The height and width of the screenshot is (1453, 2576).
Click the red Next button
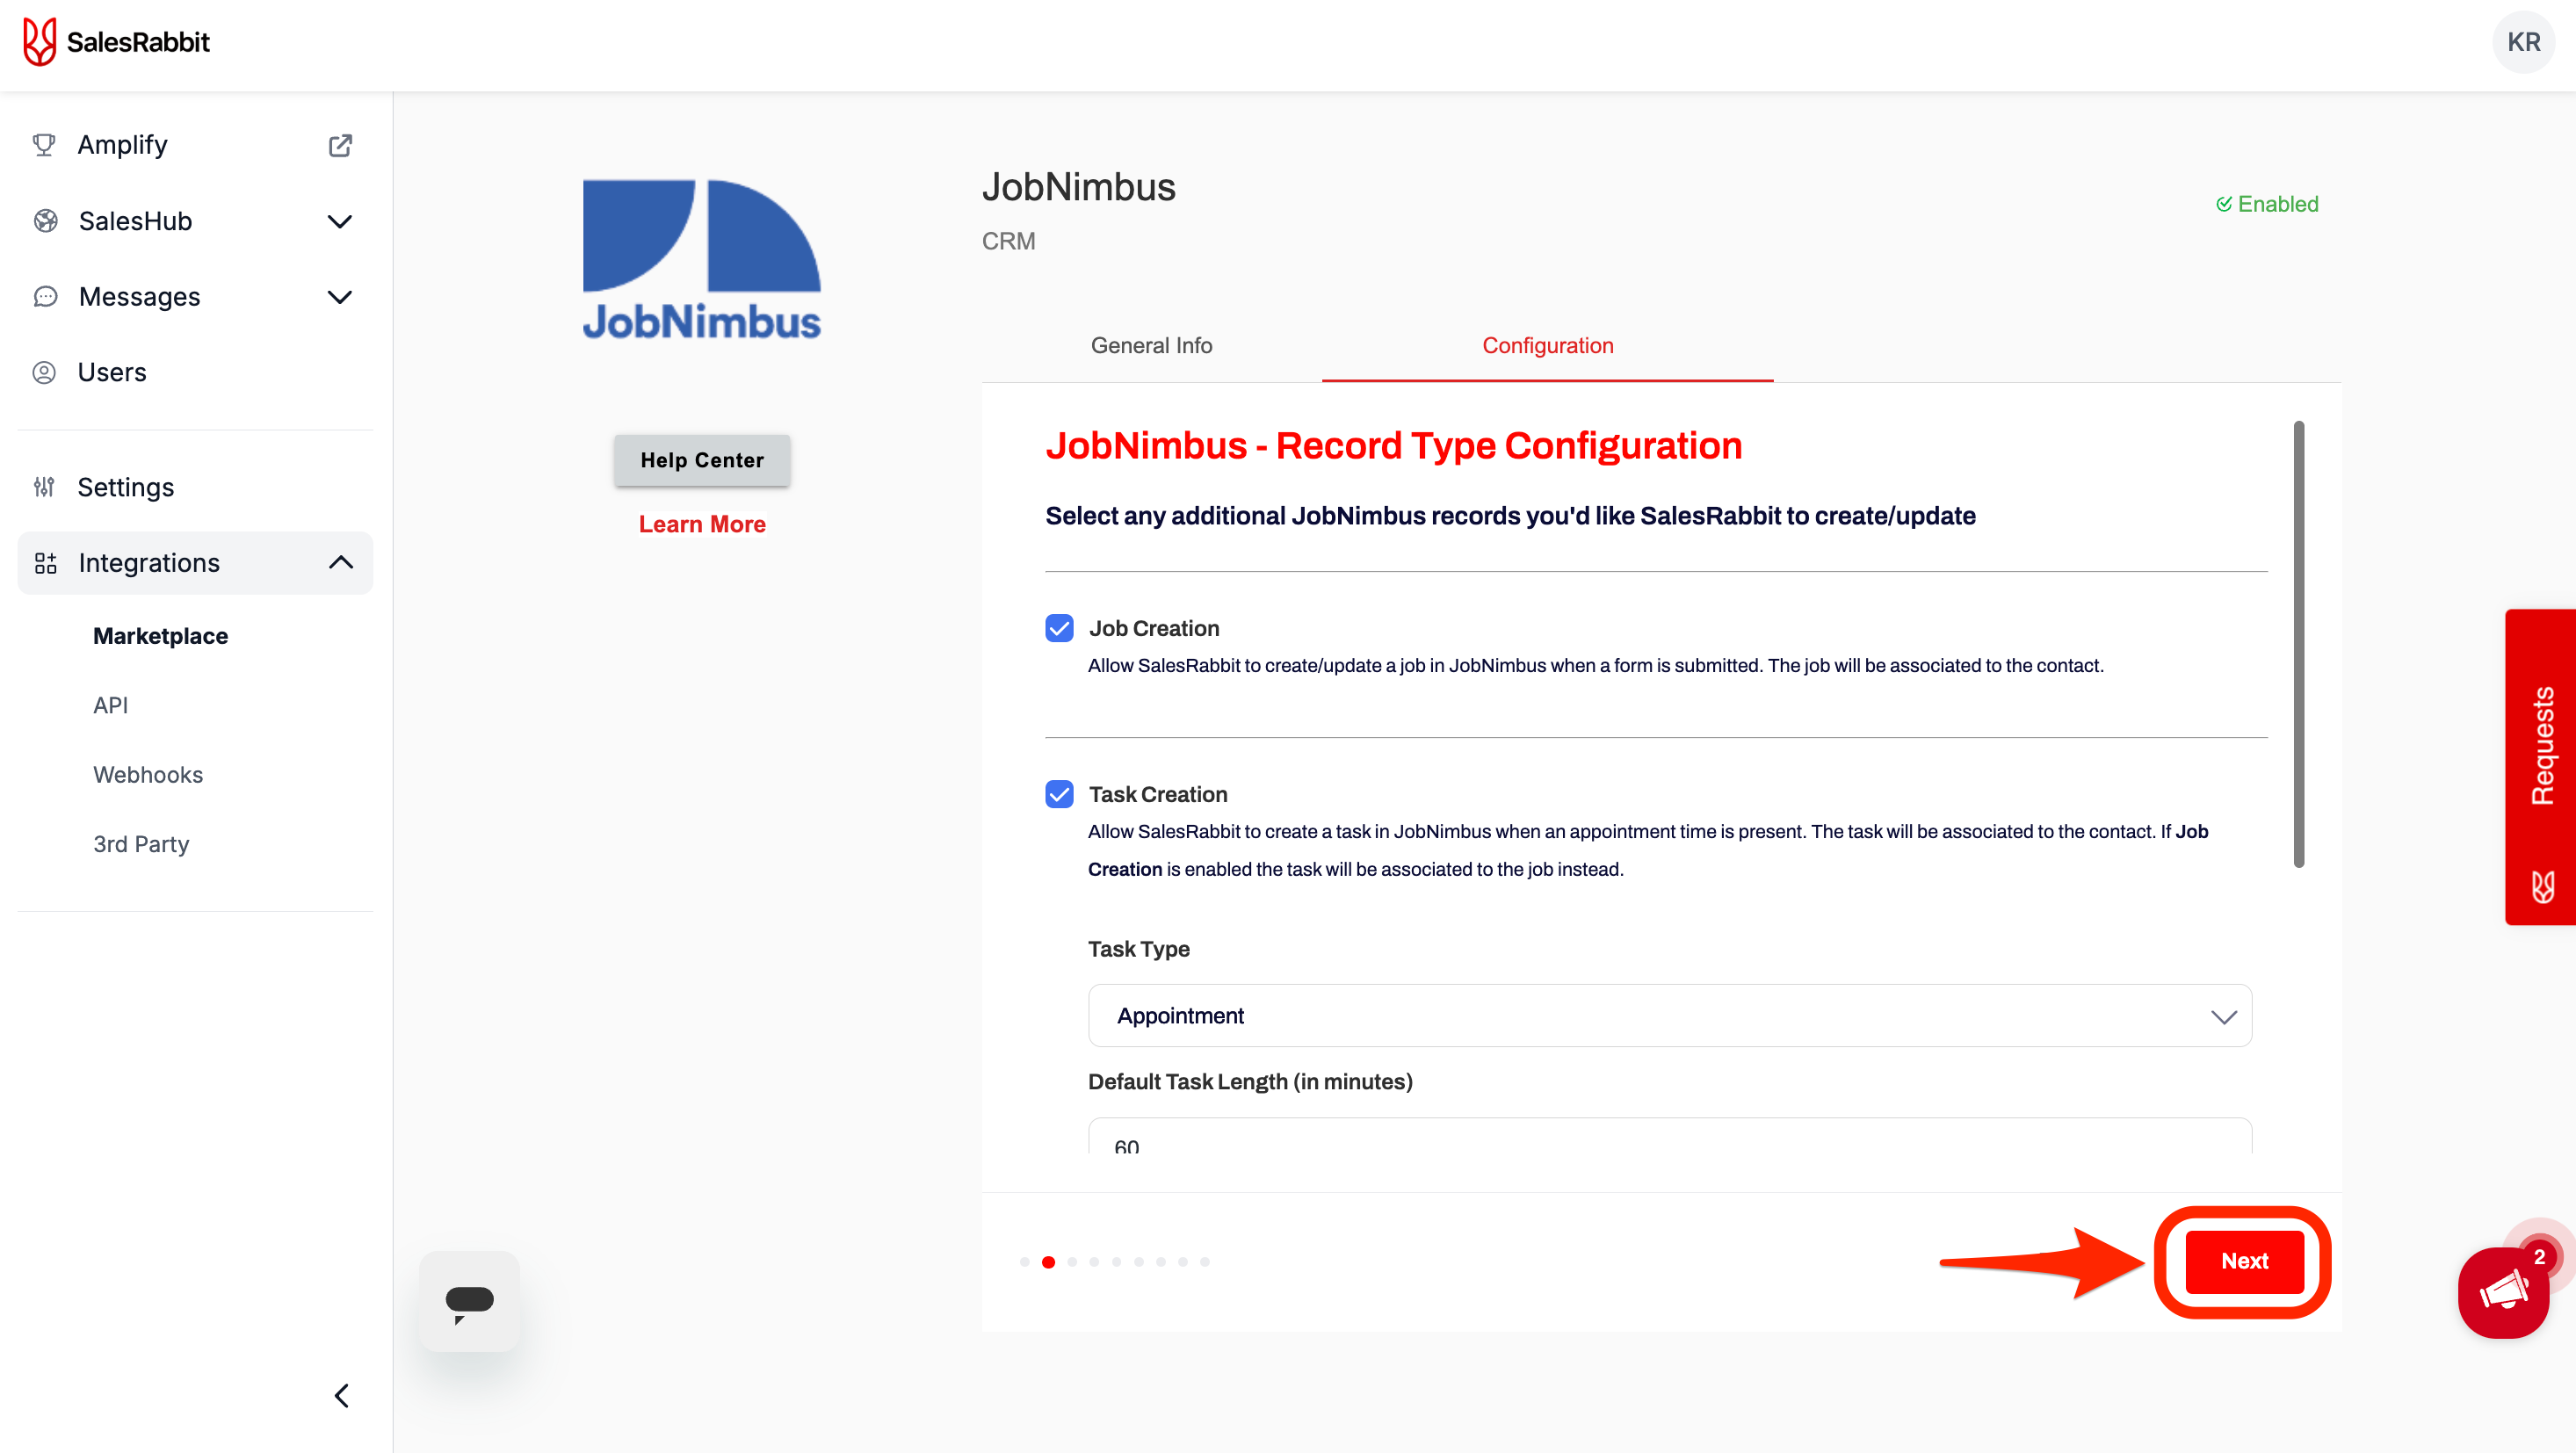(x=2243, y=1261)
